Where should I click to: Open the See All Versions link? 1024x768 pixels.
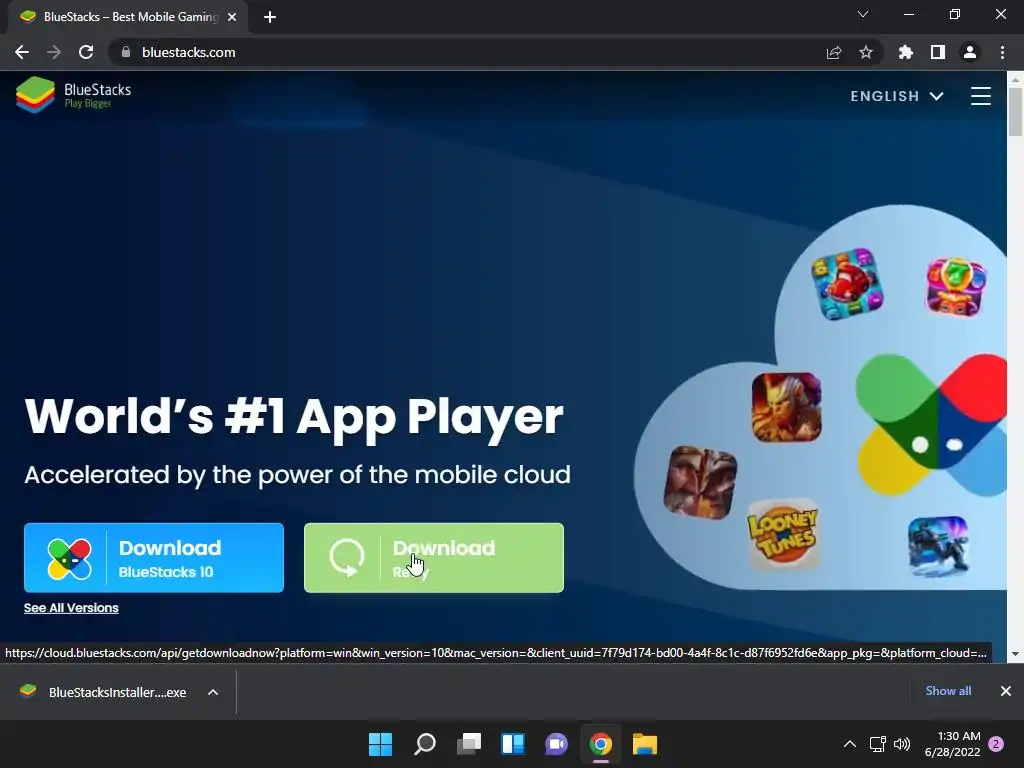coord(71,608)
